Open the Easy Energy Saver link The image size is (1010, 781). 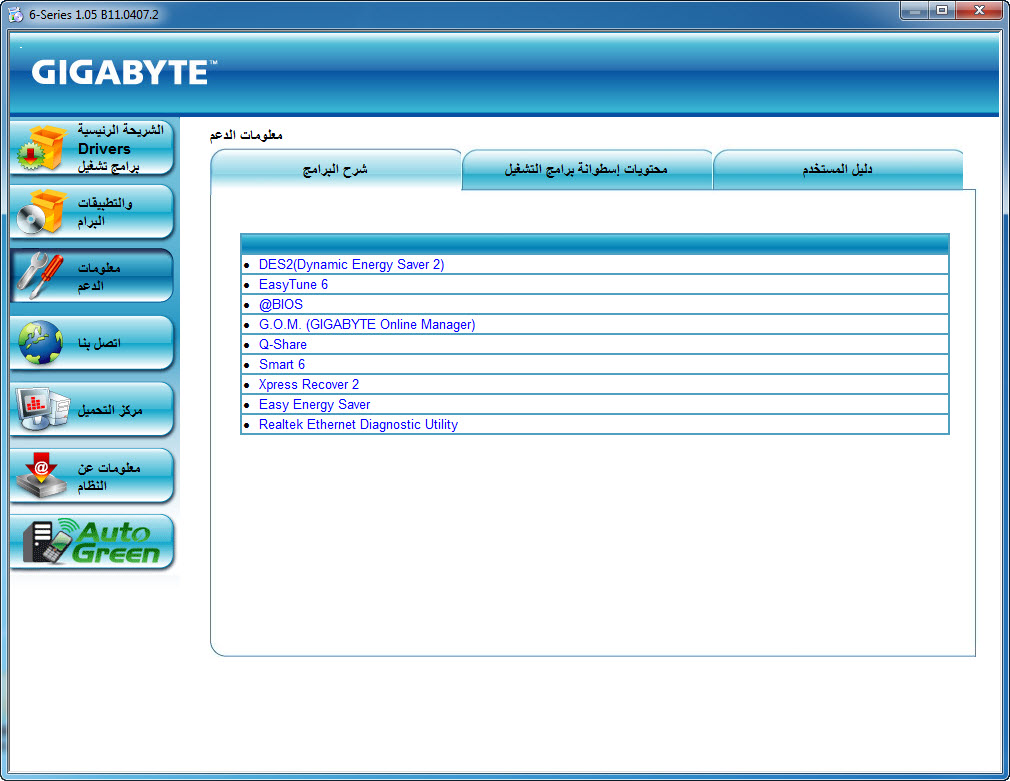coord(314,404)
